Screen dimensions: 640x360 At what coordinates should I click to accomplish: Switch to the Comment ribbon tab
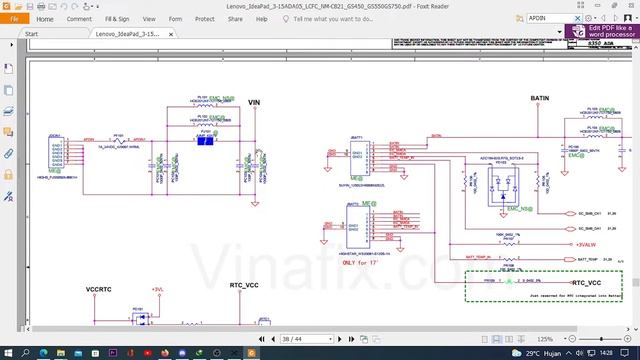coord(79,19)
